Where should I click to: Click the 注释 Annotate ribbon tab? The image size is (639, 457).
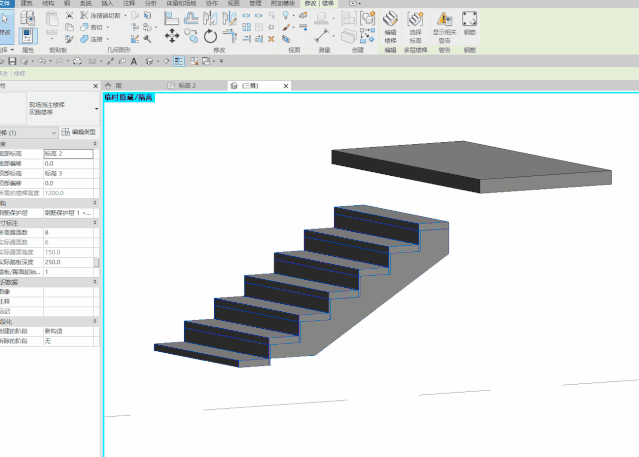(x=129, y=3)
